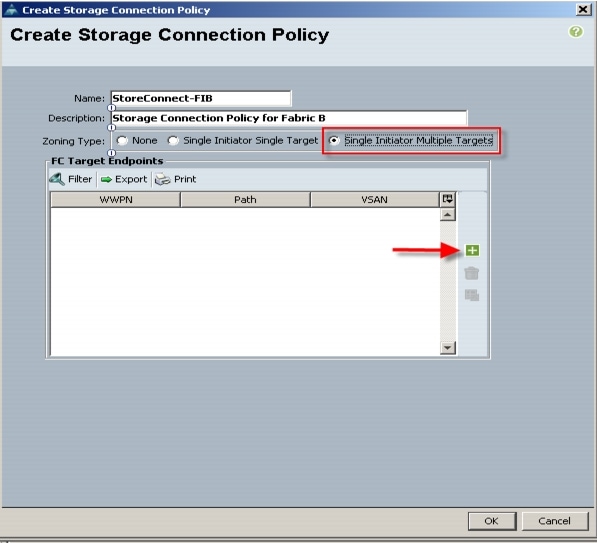597x543 pixels.
Task: Click the scroll down arrow of table
Action: point(447,348)
